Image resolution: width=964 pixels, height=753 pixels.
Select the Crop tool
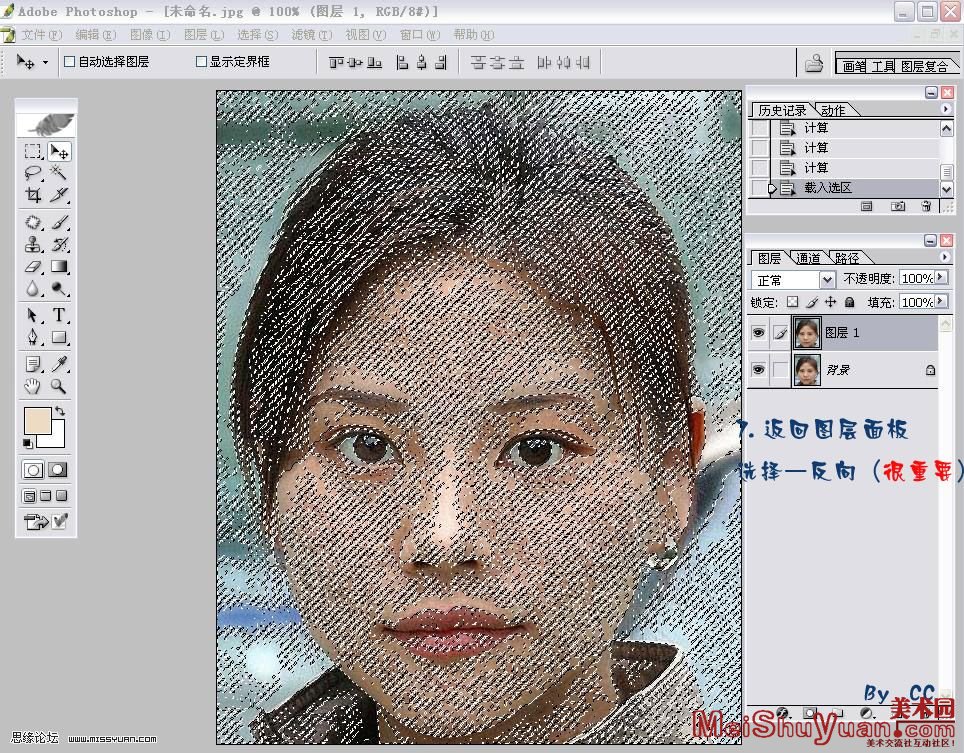(33, 195)
